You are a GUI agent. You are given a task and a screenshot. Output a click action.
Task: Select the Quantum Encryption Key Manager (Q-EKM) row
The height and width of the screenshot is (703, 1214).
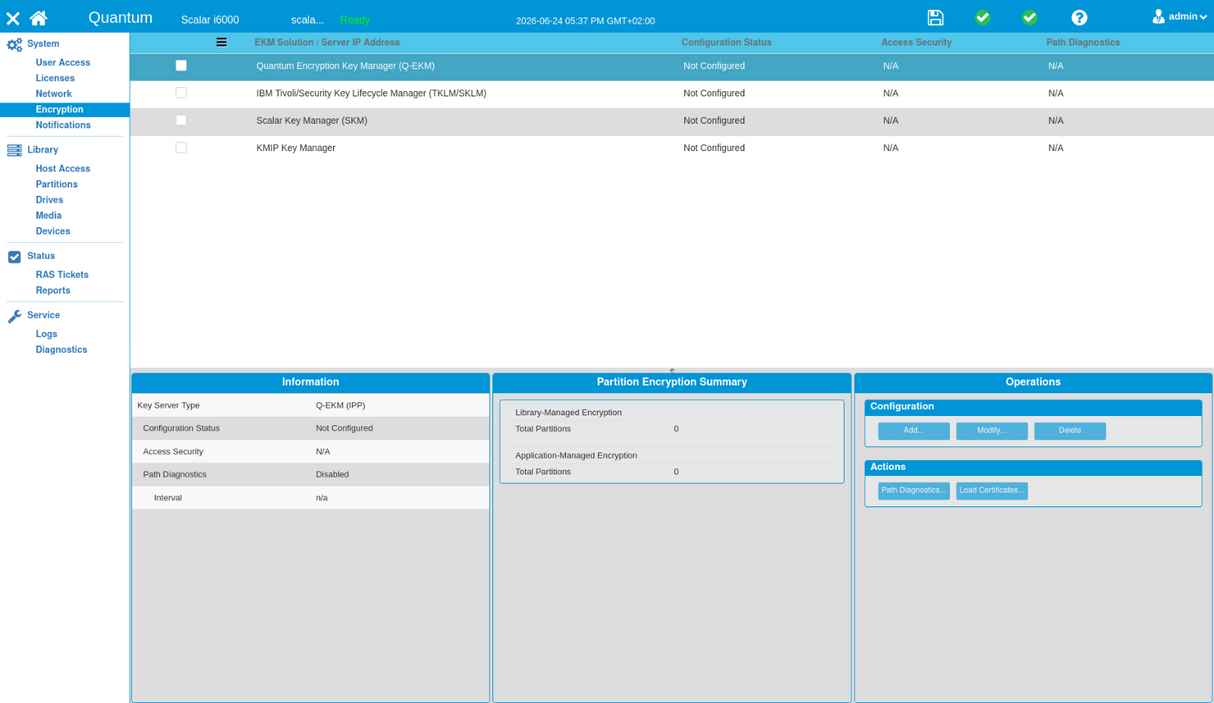coord(672,66)
